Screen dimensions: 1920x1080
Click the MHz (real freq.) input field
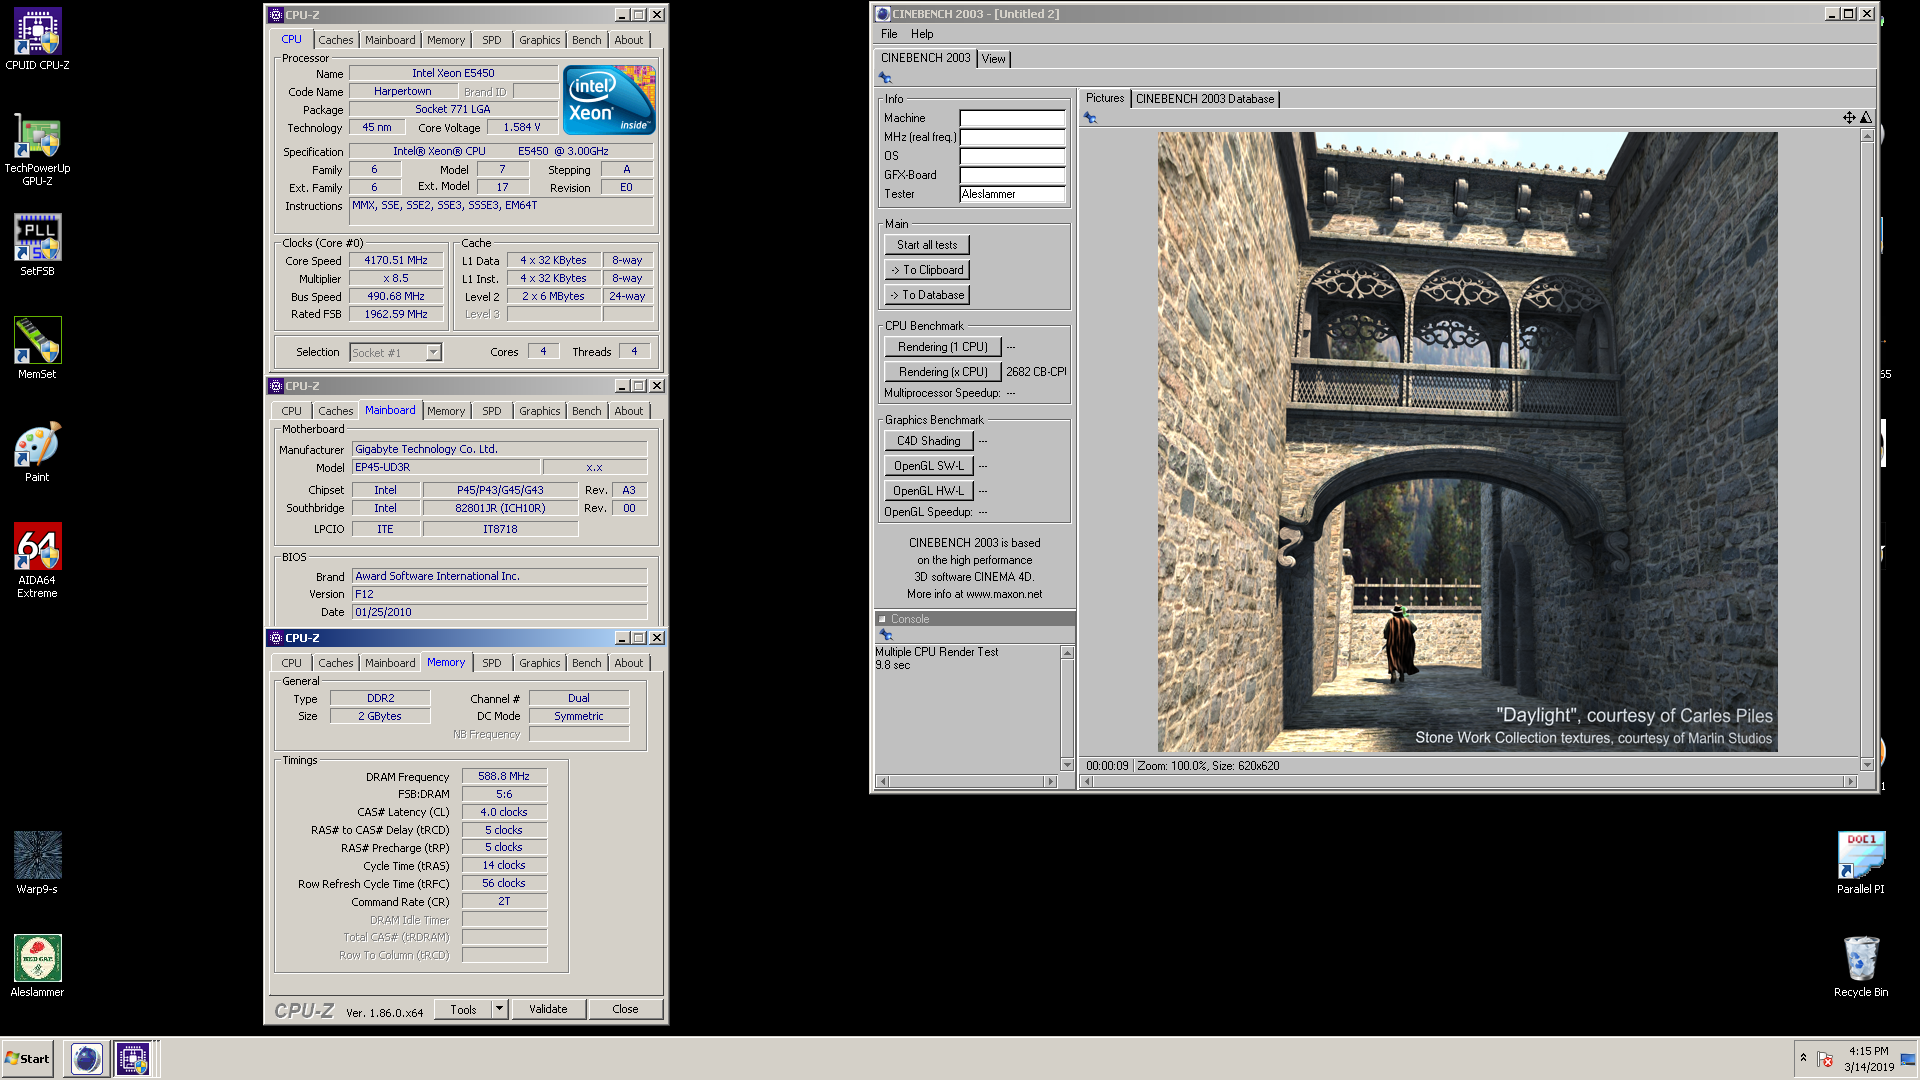[1012, 137]
